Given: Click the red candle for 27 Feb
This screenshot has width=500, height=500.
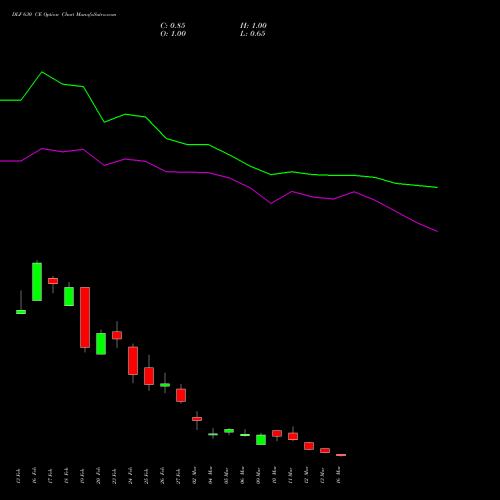Looking at the screenshot, I should (181, 395).
